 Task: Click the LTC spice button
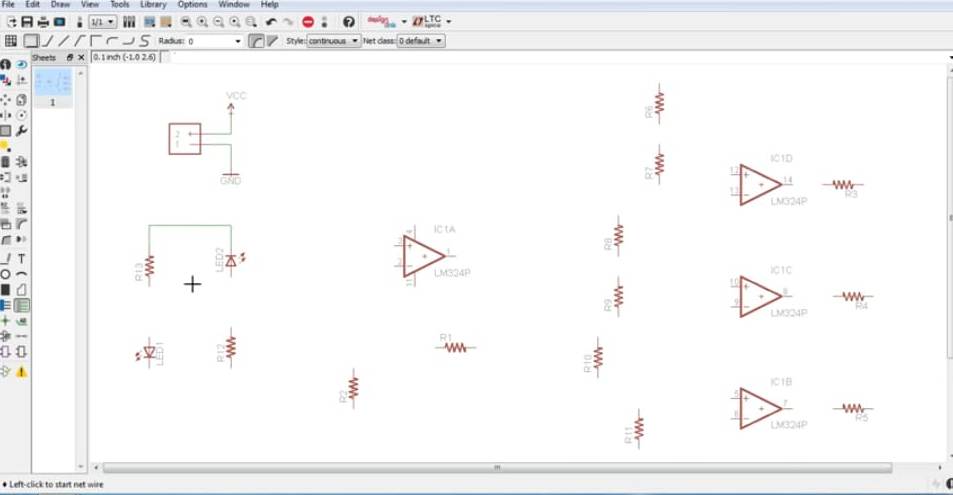coord(427,22)
